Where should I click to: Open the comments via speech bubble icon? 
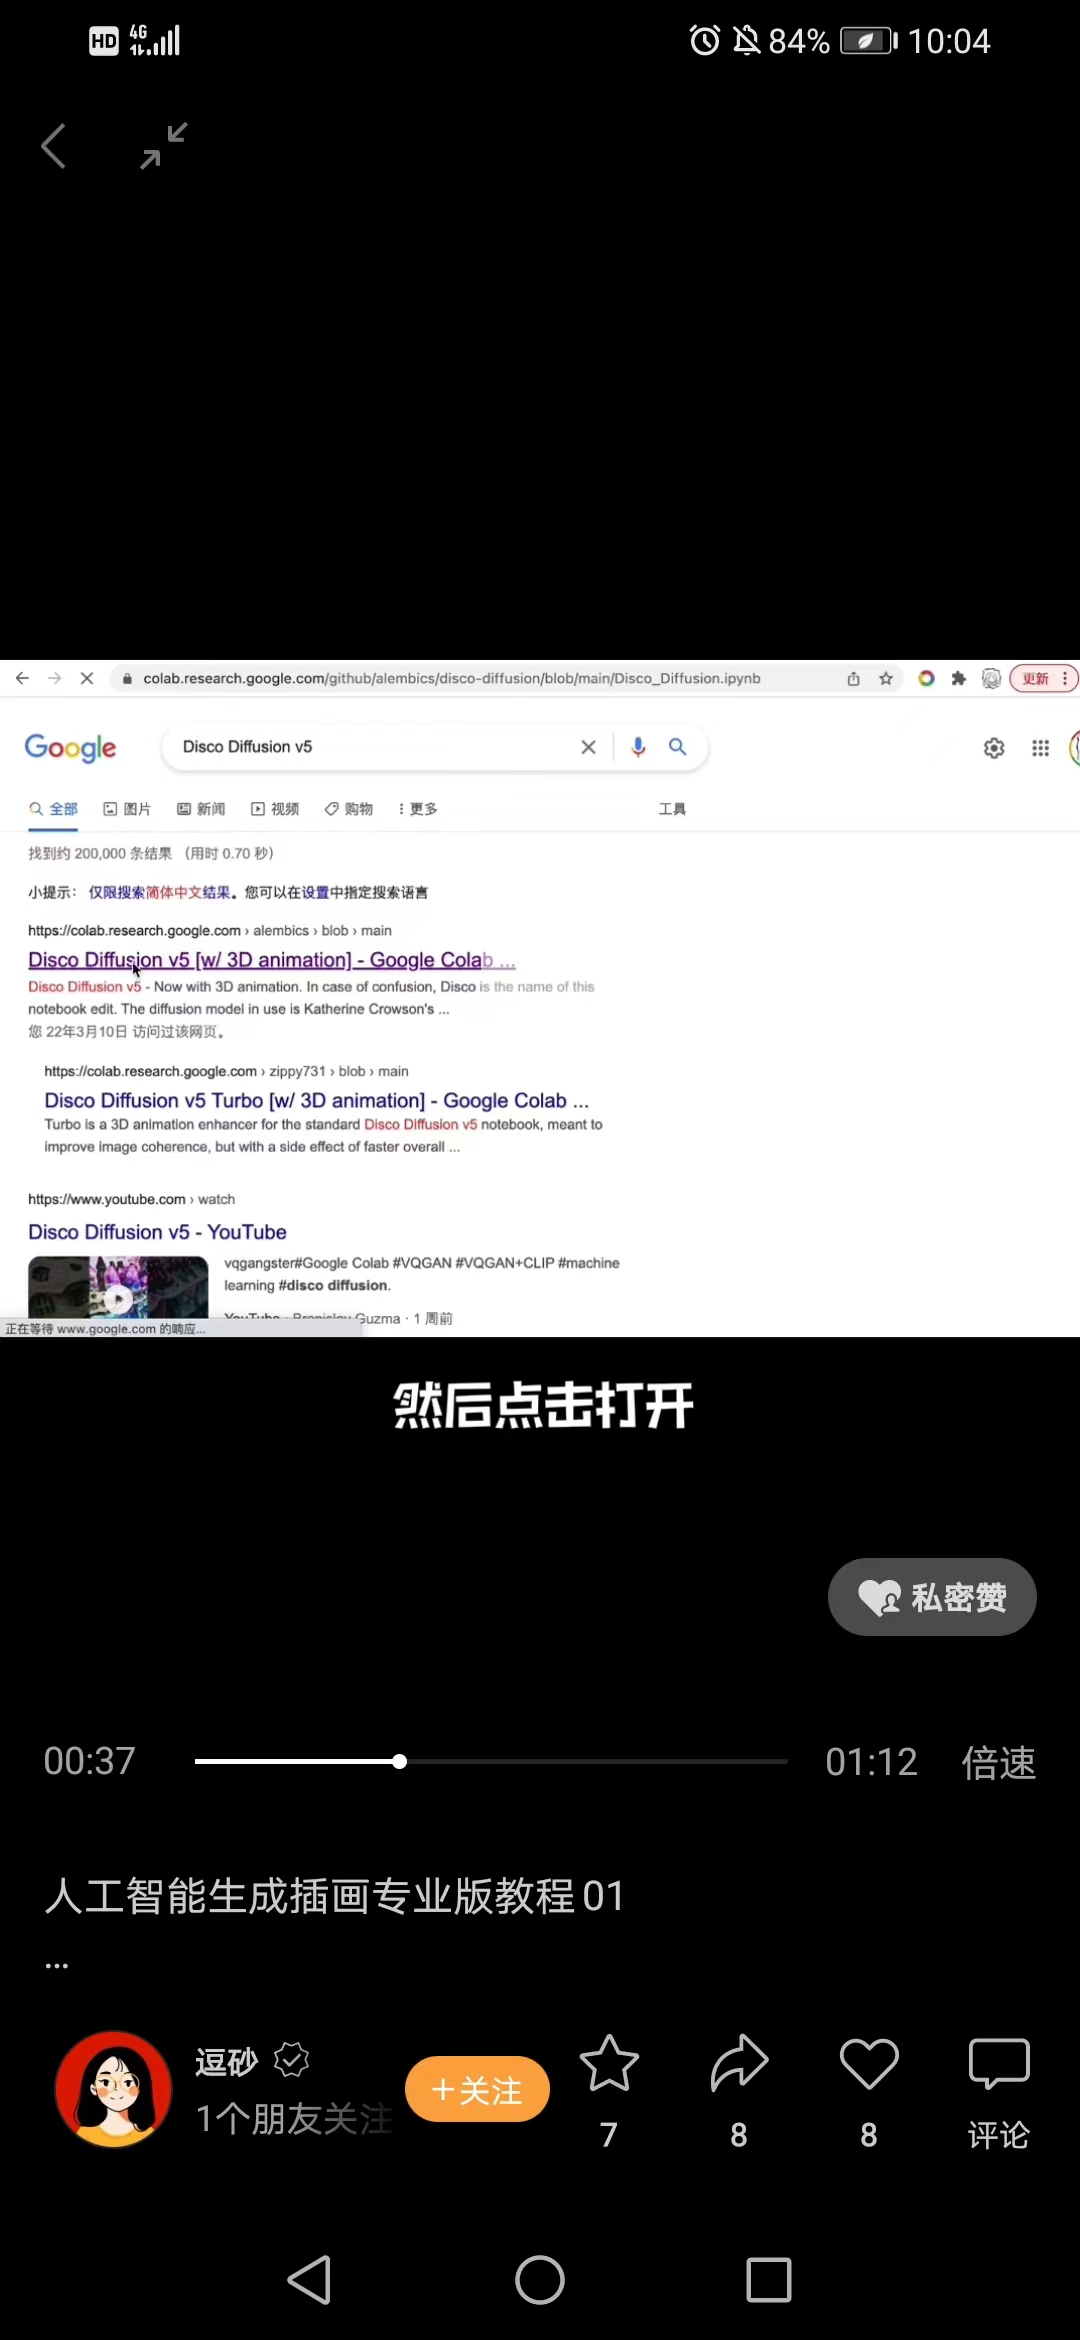[999, 2064]
